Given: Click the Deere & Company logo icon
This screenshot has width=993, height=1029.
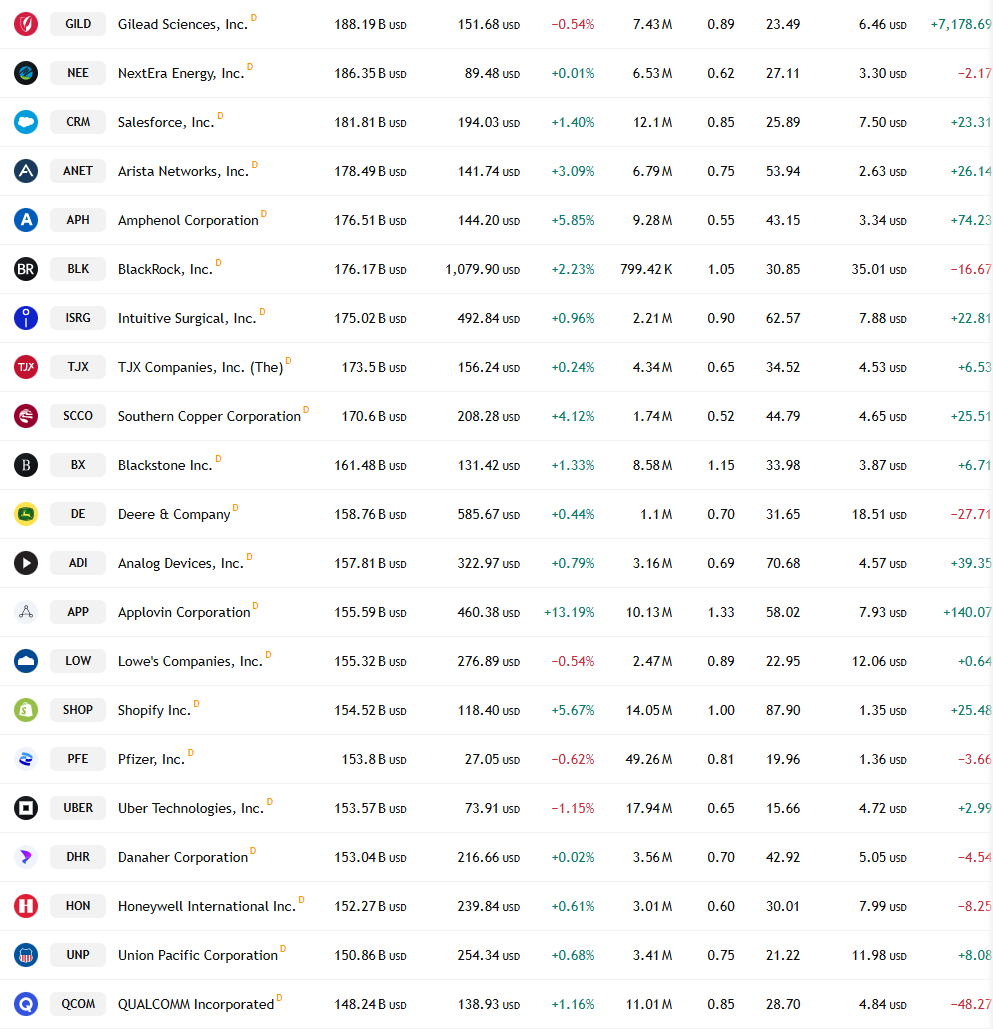Looking at the screenshot, I should [26, 514].
